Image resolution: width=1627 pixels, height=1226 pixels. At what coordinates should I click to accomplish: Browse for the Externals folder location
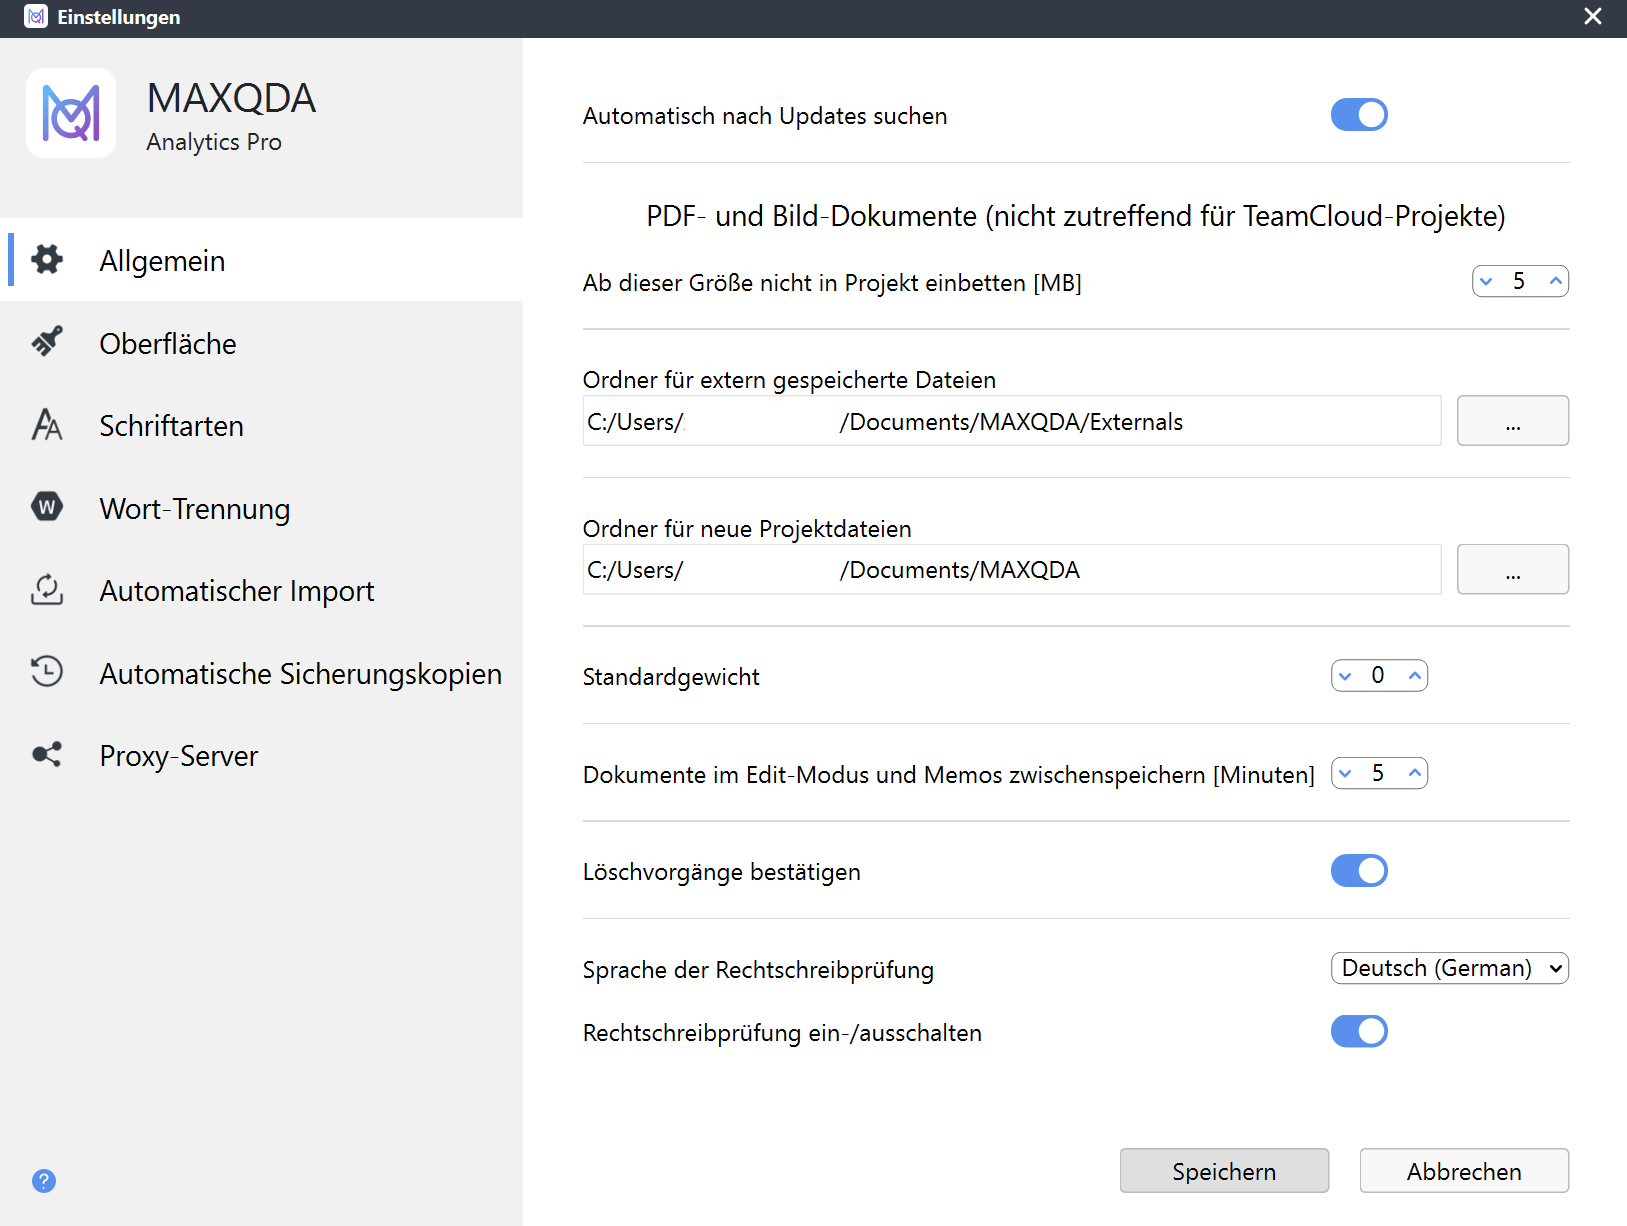[1512, 420]
